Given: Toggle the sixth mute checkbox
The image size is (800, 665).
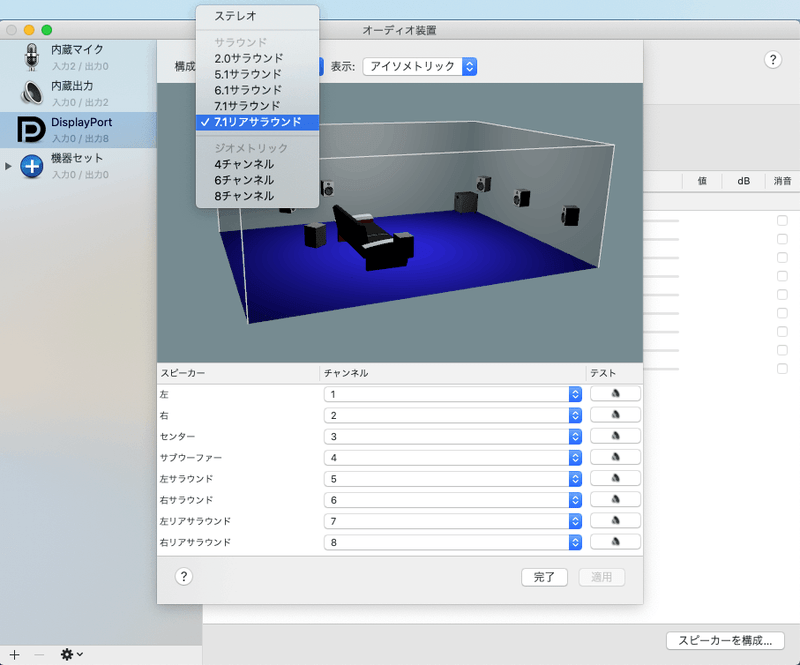Looking at the screenshot, I should point(782,313).
